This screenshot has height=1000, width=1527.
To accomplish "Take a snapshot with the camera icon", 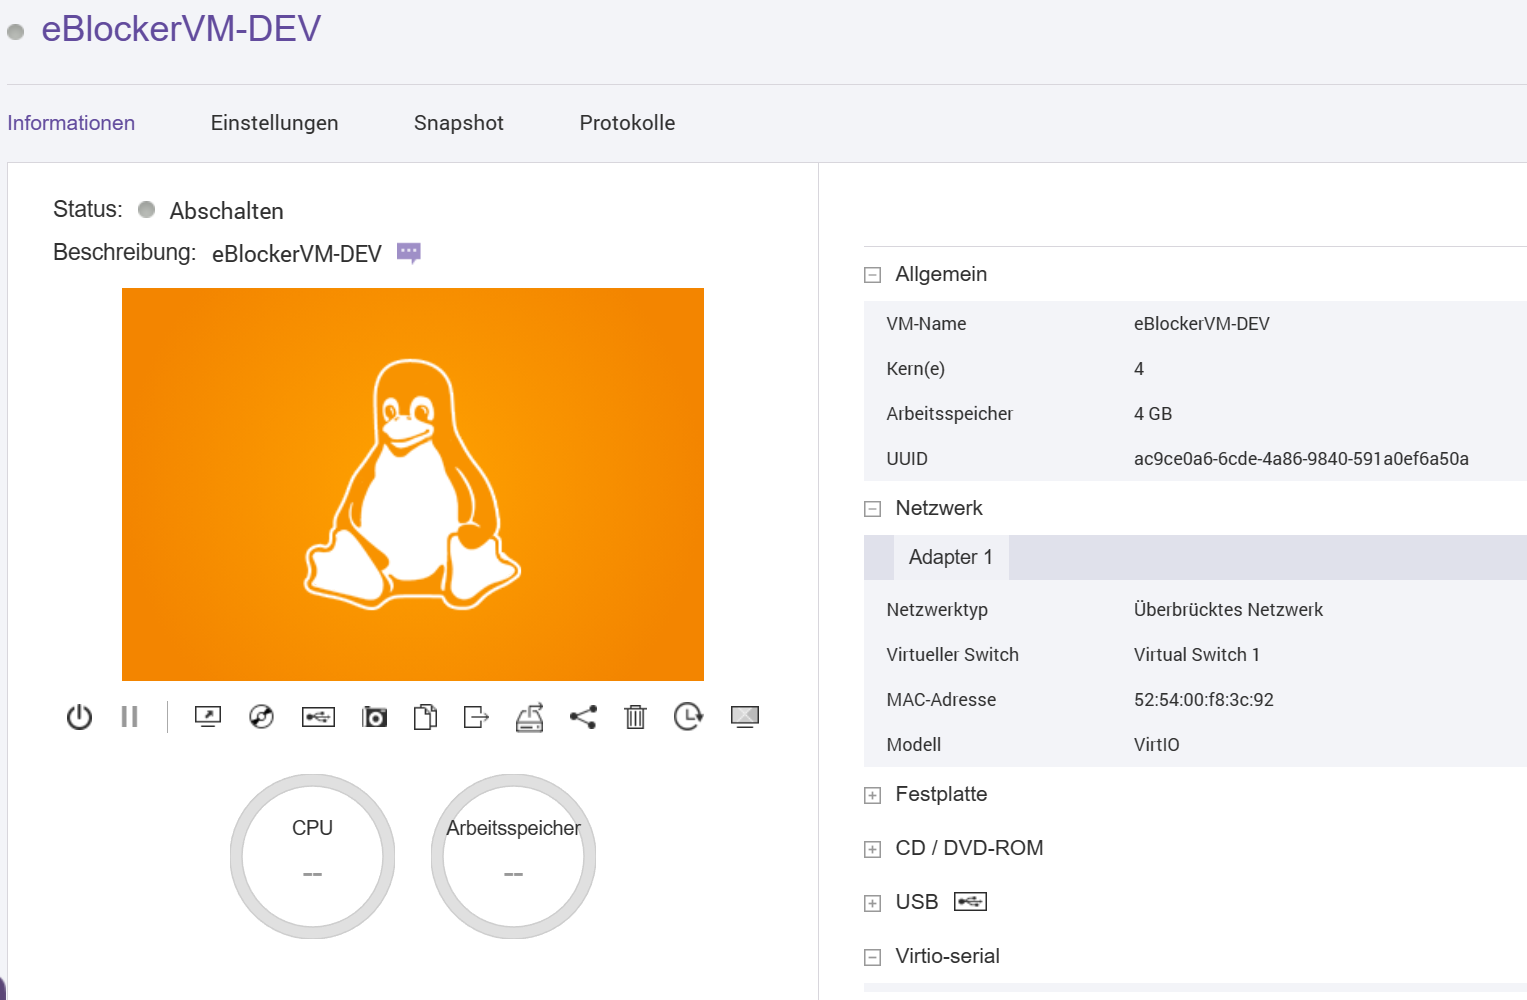I will 374,717.
